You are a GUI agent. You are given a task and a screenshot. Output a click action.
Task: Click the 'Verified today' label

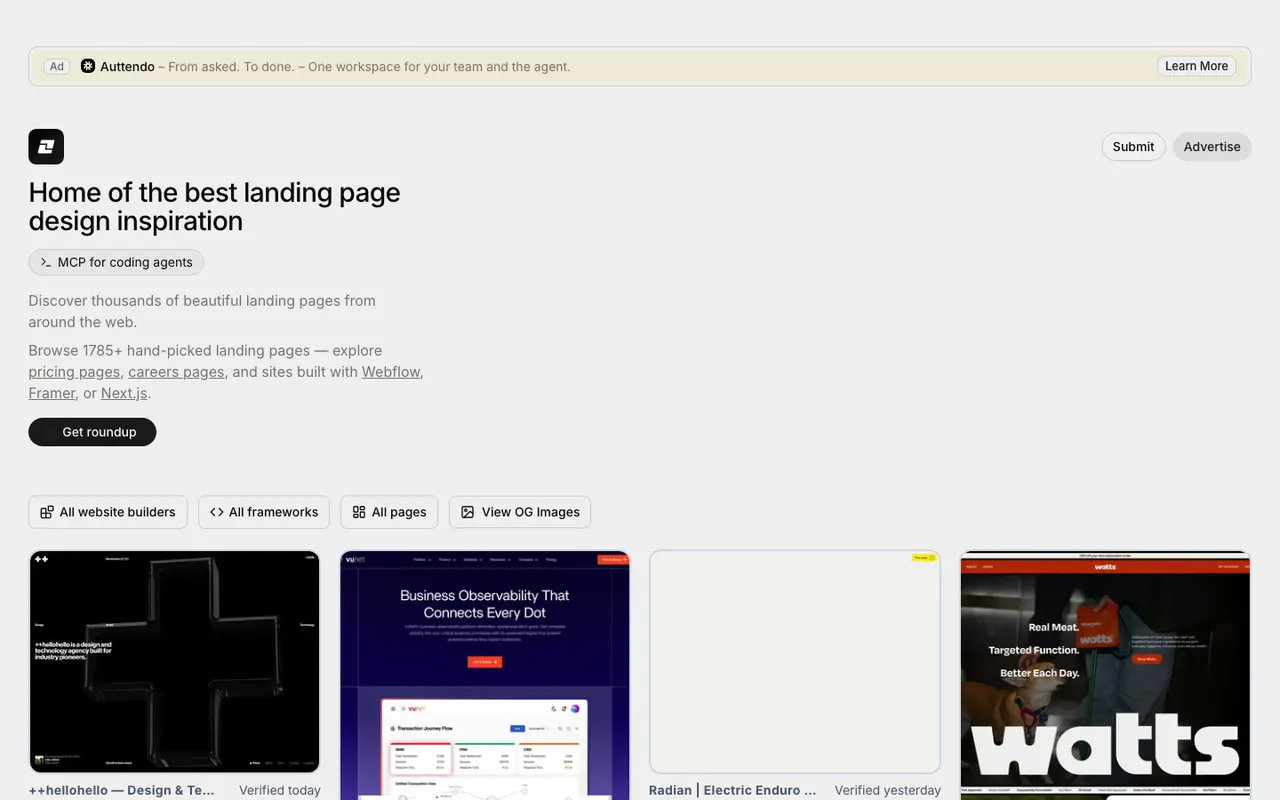click(x=280, y=790)
